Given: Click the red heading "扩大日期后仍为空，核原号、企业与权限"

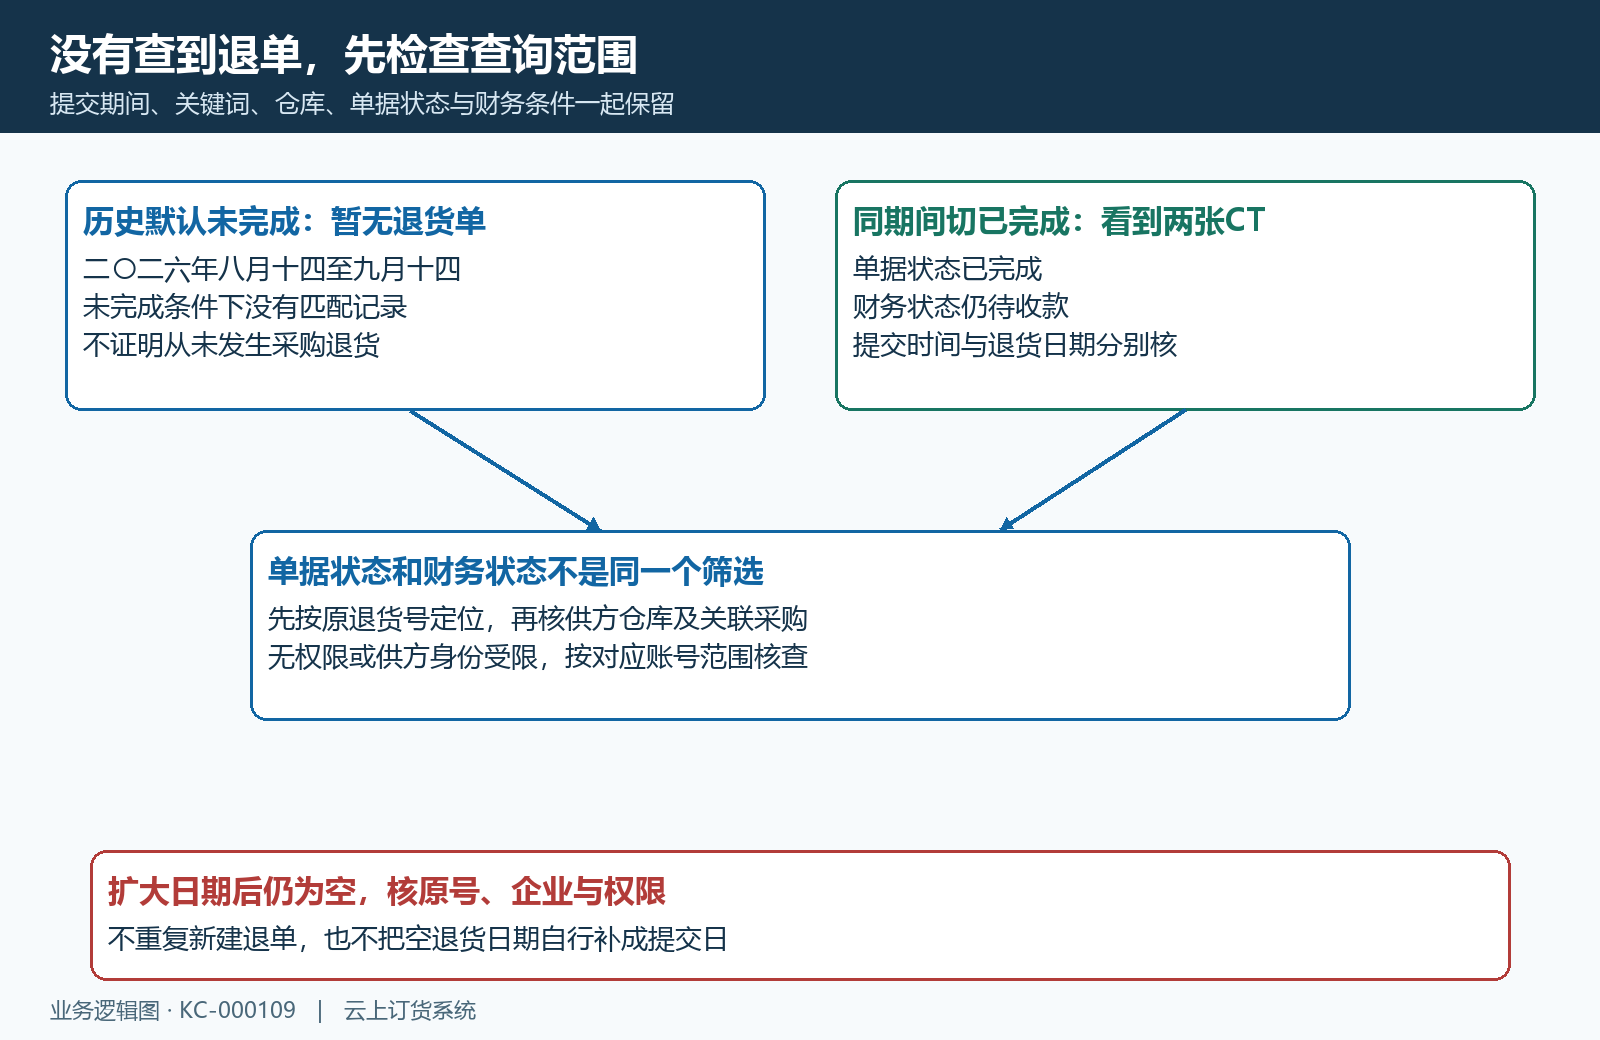Looking at the screenshot, I should coord(387,891).
